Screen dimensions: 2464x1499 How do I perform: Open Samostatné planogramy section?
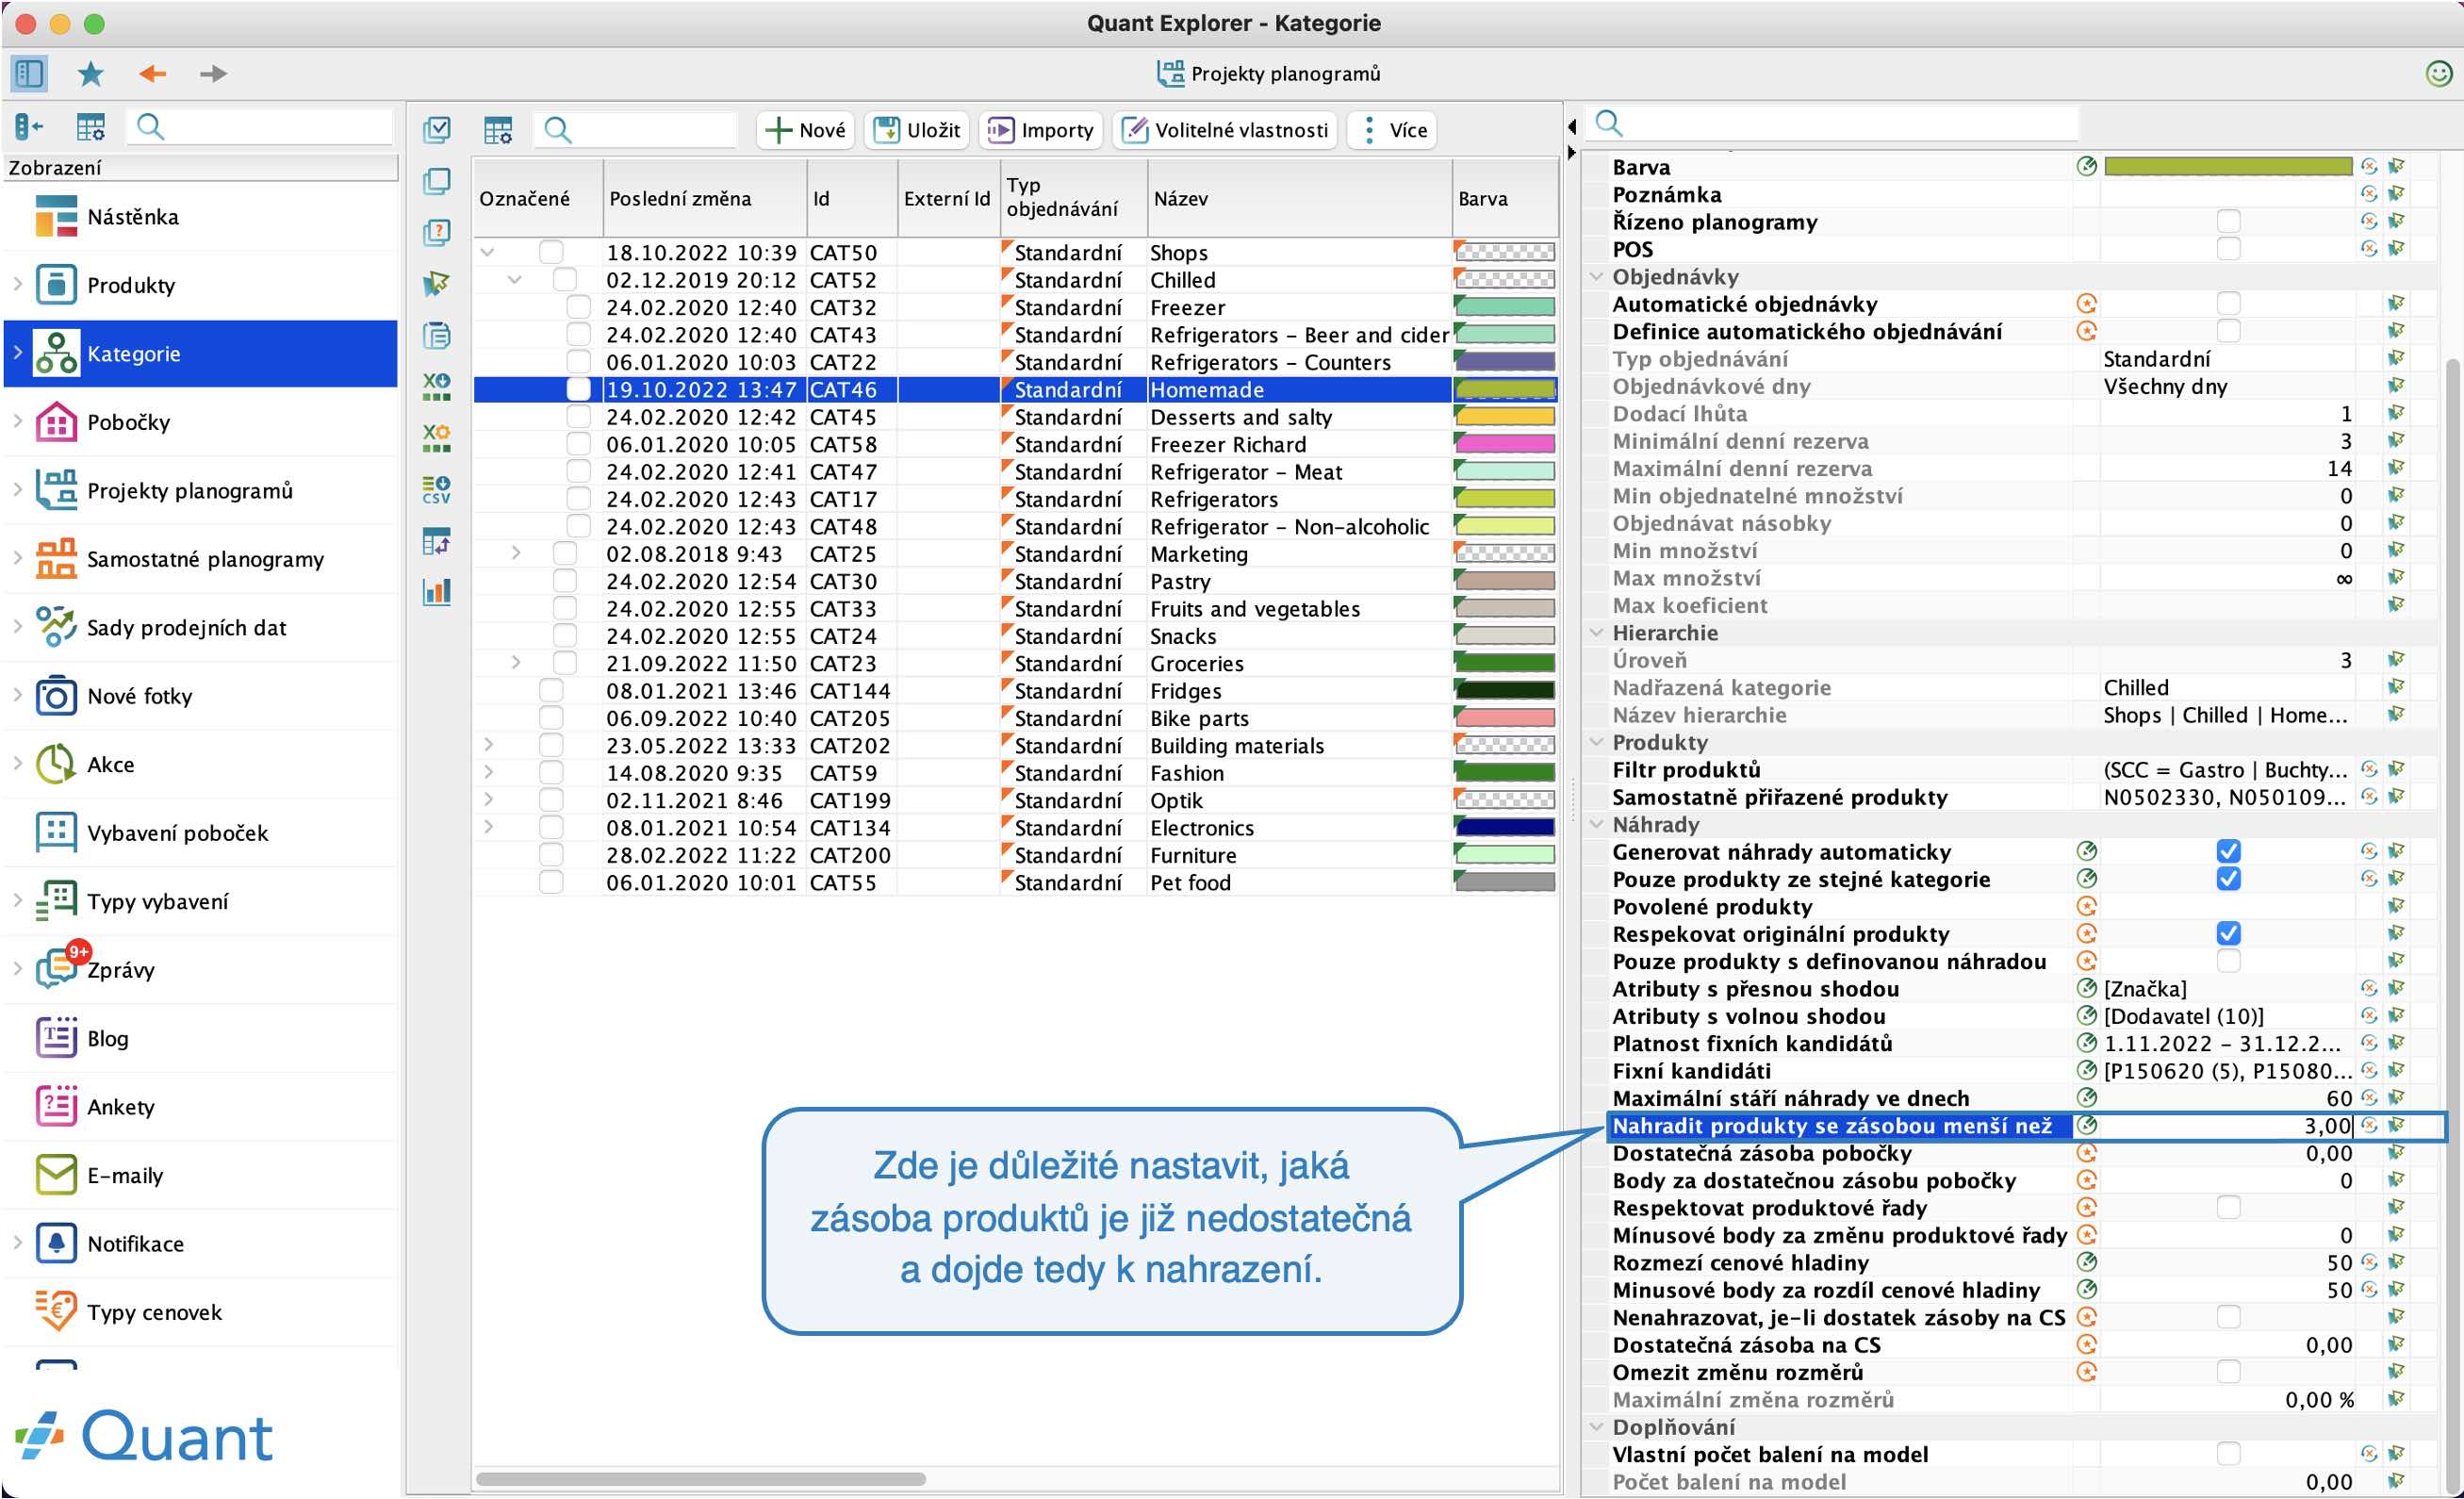click(x=200, y=559)
